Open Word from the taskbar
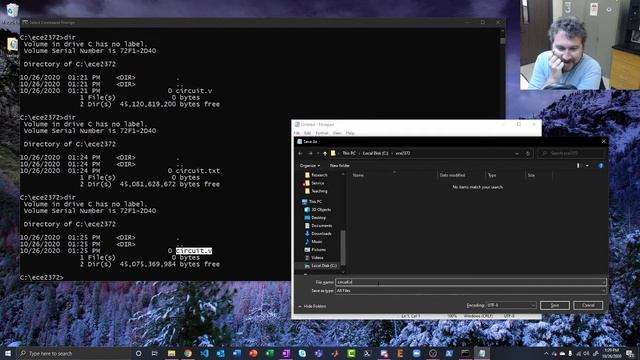Screen dimensions: 640x360 point(237,353)
